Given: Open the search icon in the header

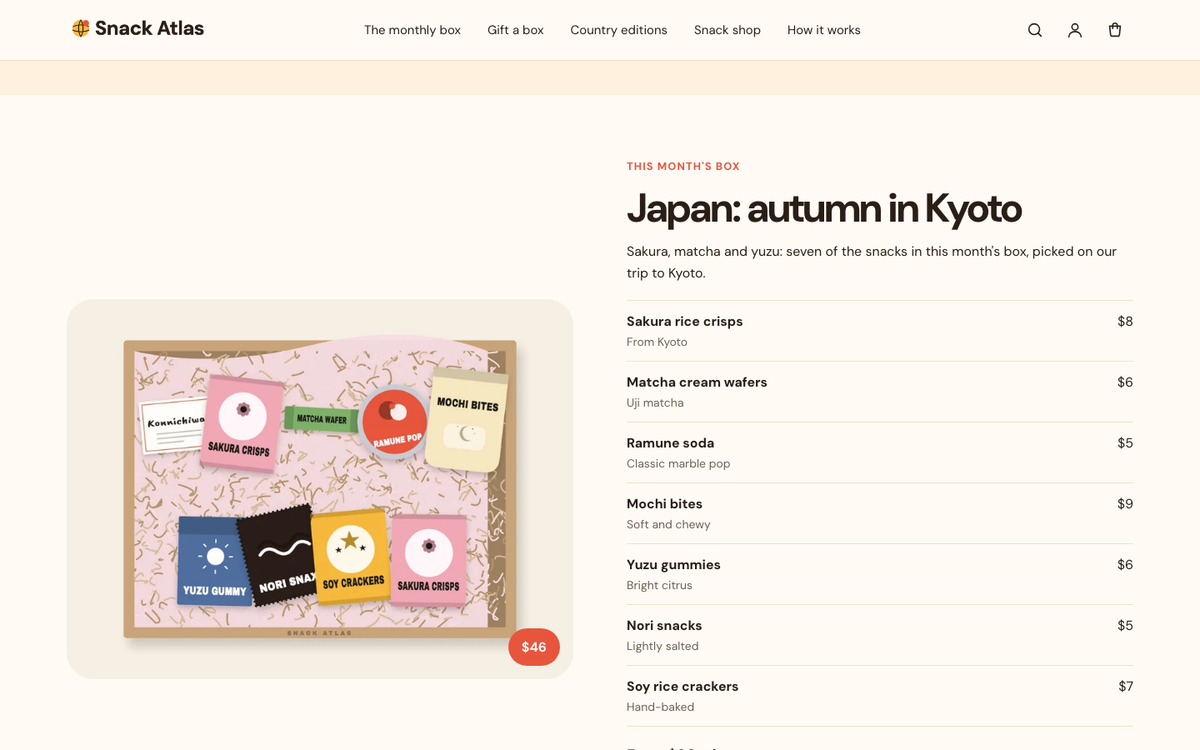Looking at the screenshot, I should (1035, 30).
